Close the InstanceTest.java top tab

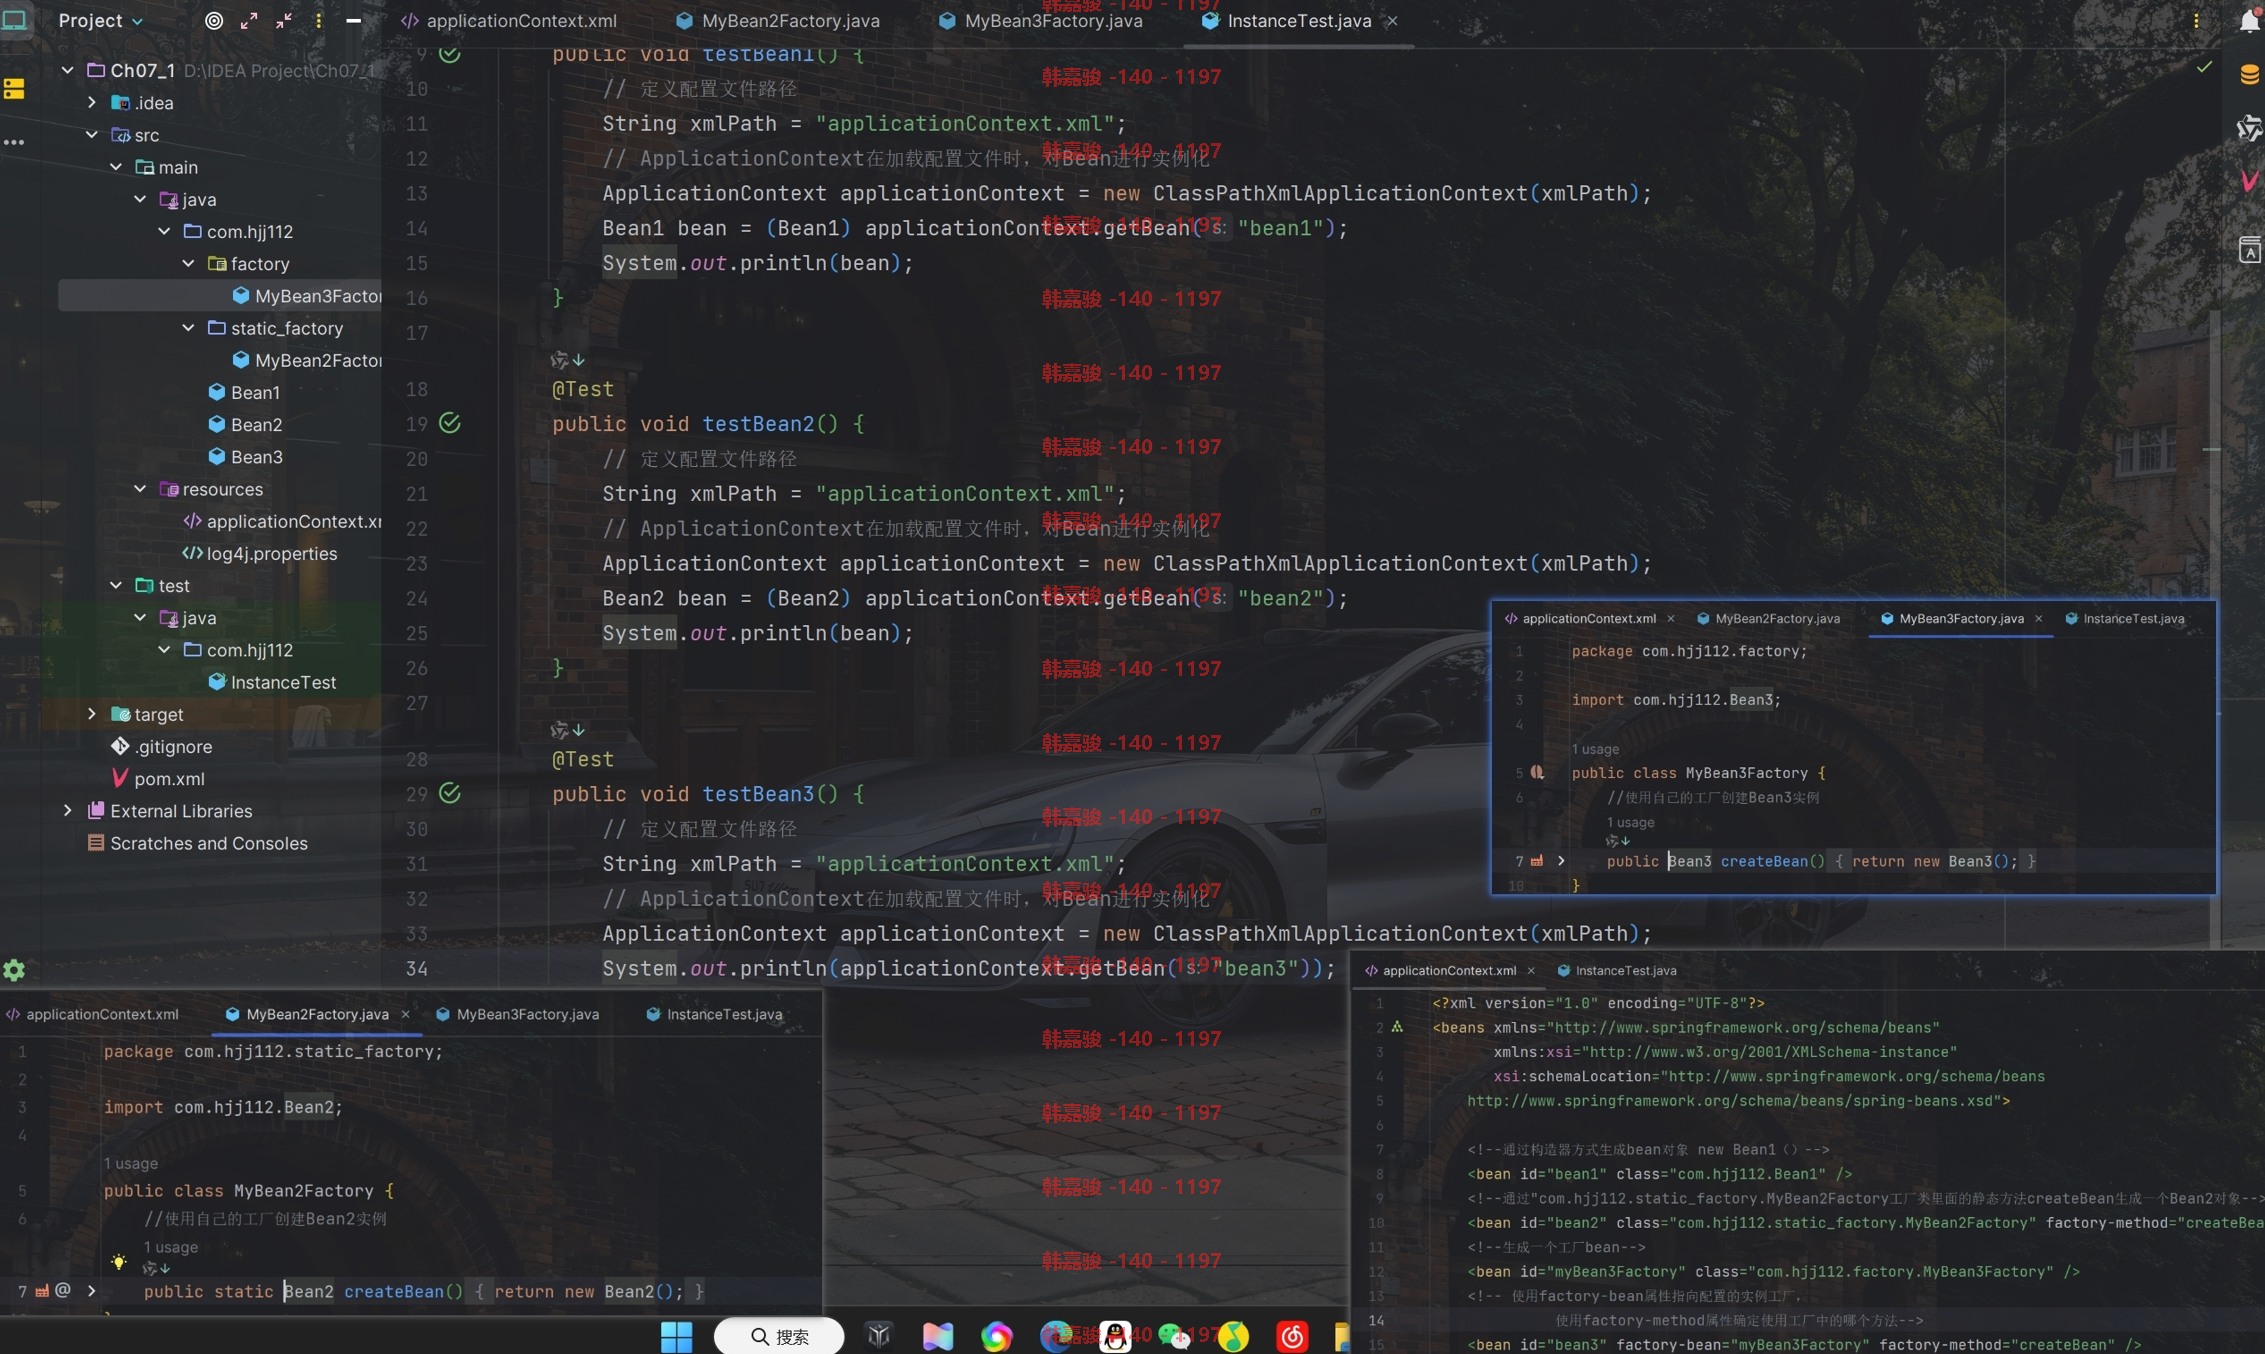(1392, 20)
